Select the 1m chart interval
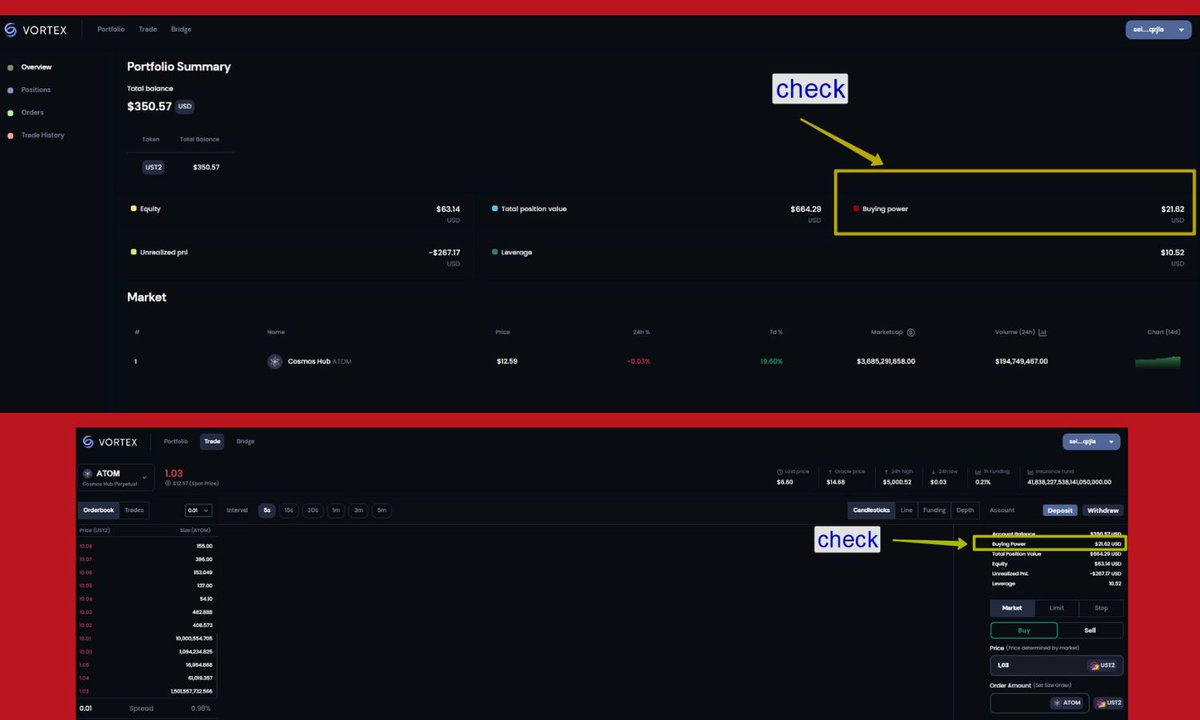Viewport: 1200px width, 720px height. pos(335,510)
